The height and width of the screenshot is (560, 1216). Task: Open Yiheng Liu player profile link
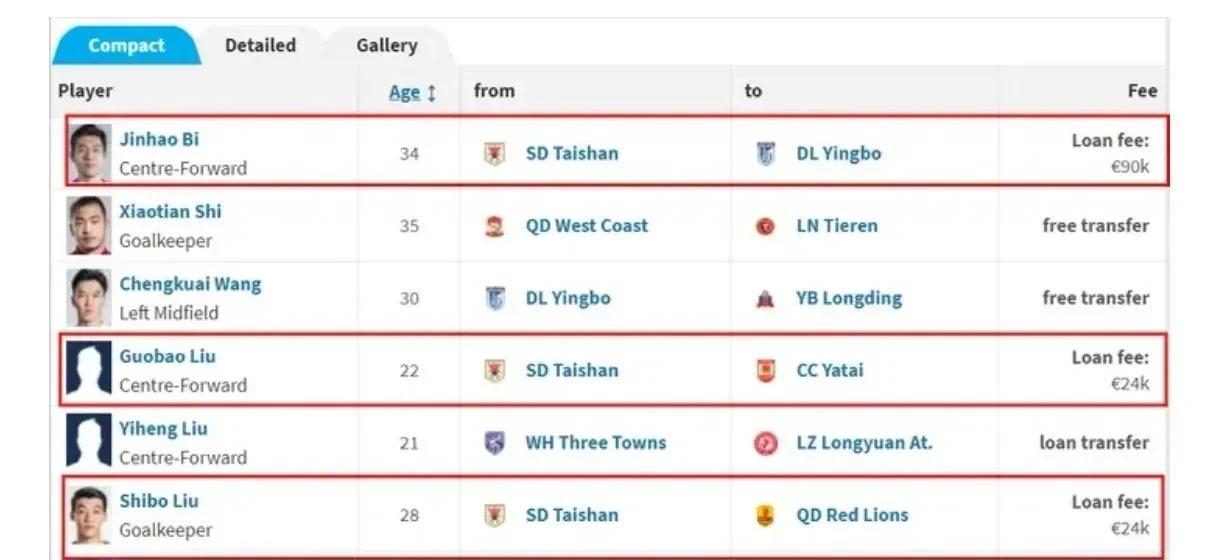163,429
